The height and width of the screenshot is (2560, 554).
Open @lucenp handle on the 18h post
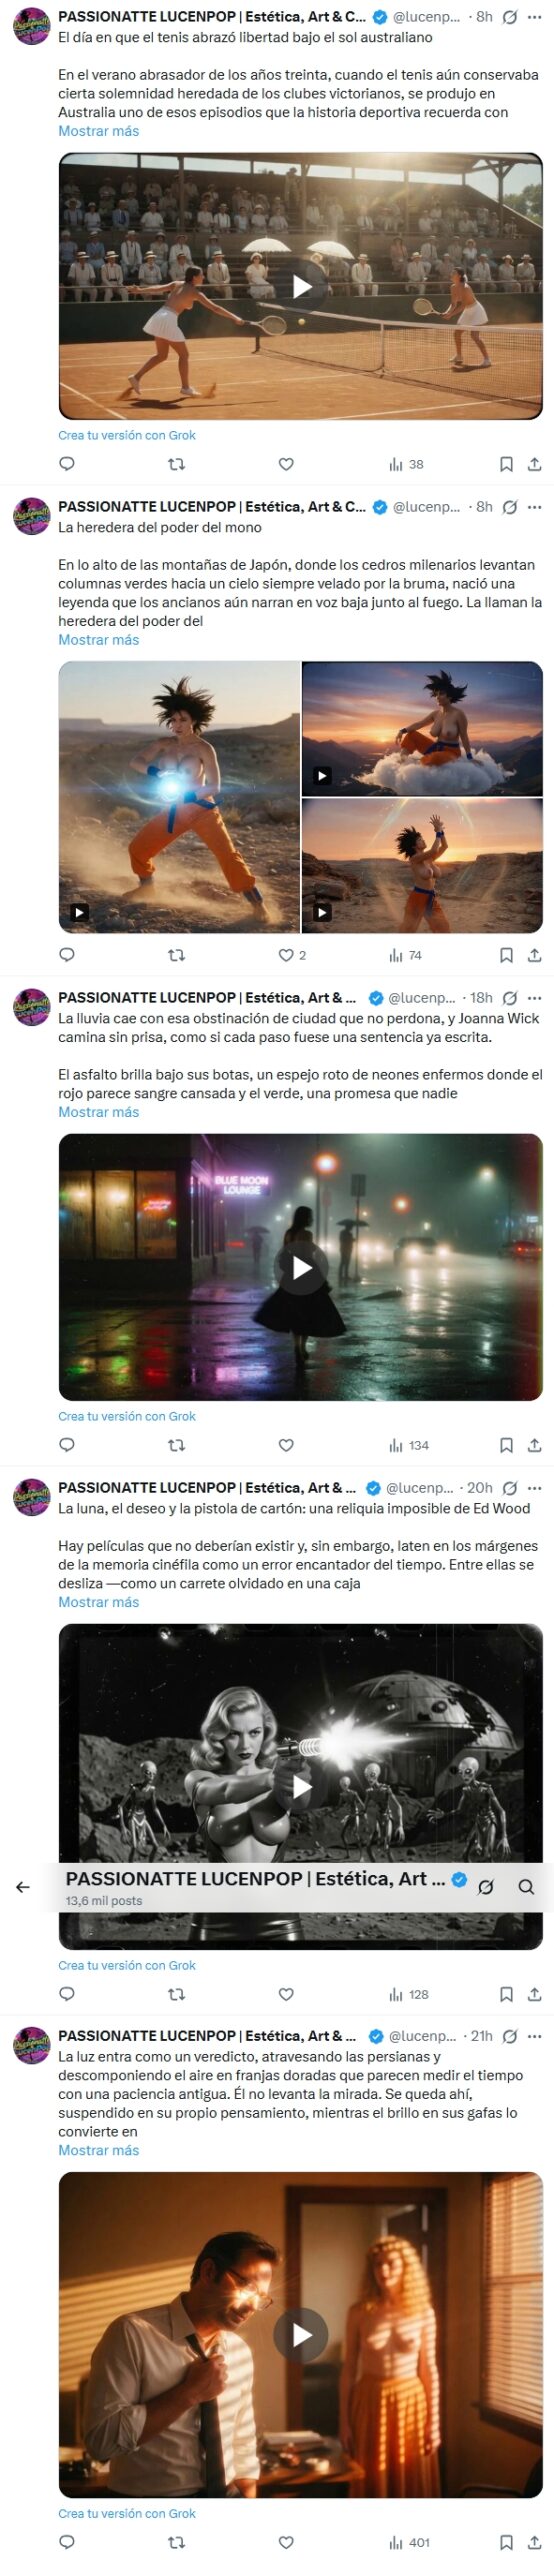422,998
